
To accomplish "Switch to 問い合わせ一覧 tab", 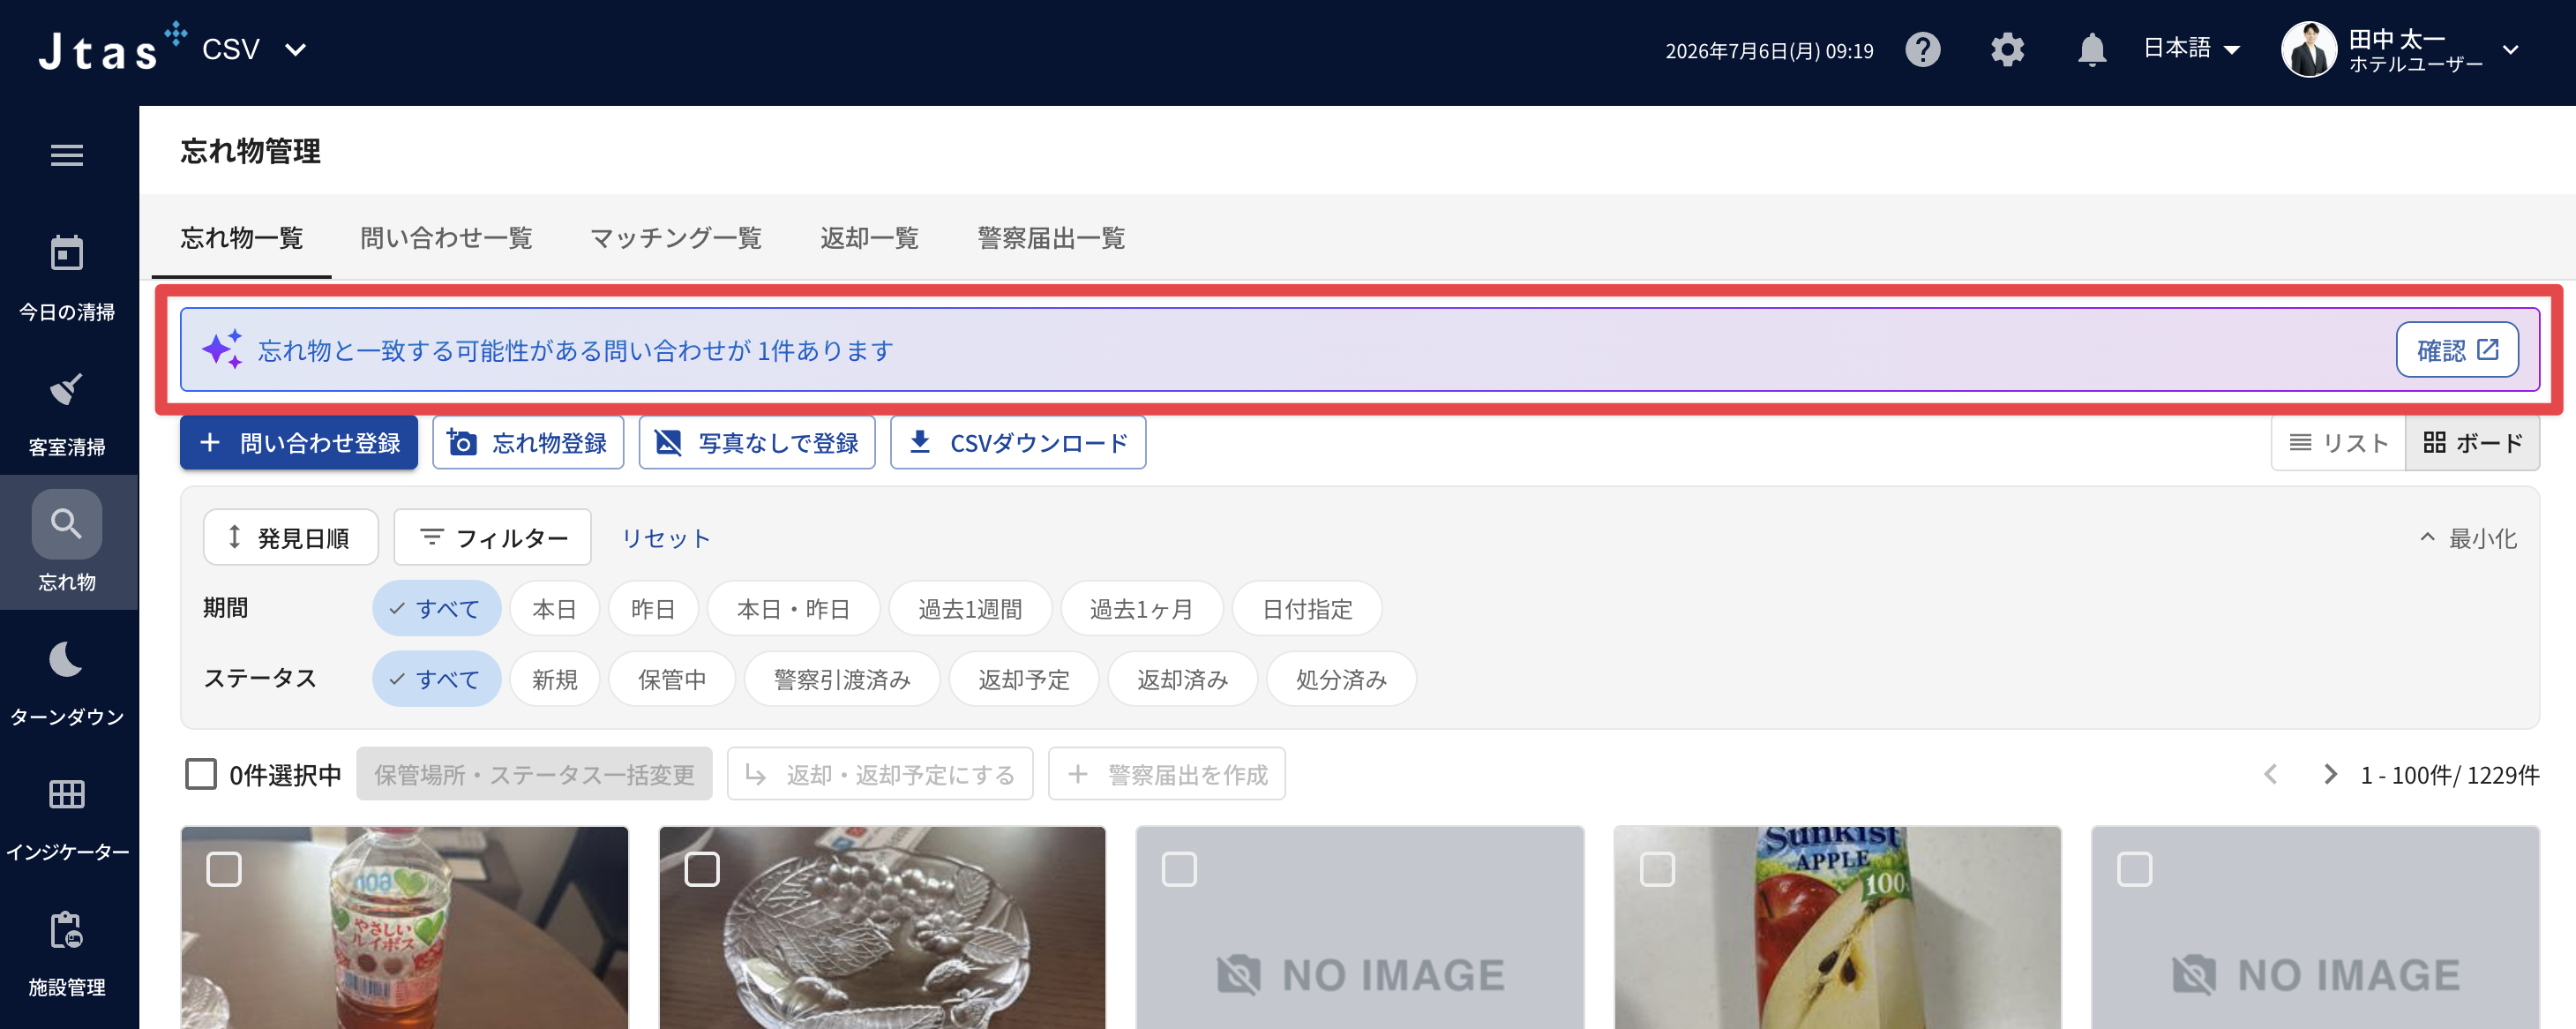I will (x=446, y=238).
